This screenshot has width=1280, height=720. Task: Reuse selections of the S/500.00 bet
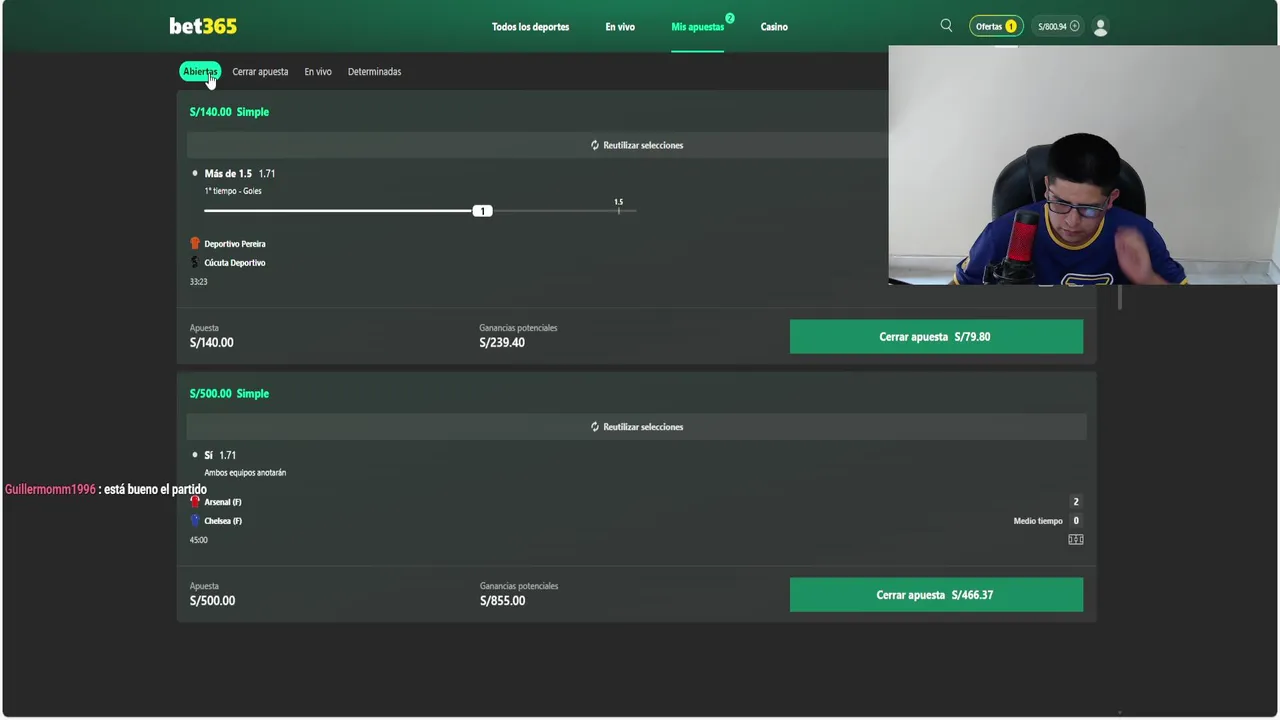point(637,427)
